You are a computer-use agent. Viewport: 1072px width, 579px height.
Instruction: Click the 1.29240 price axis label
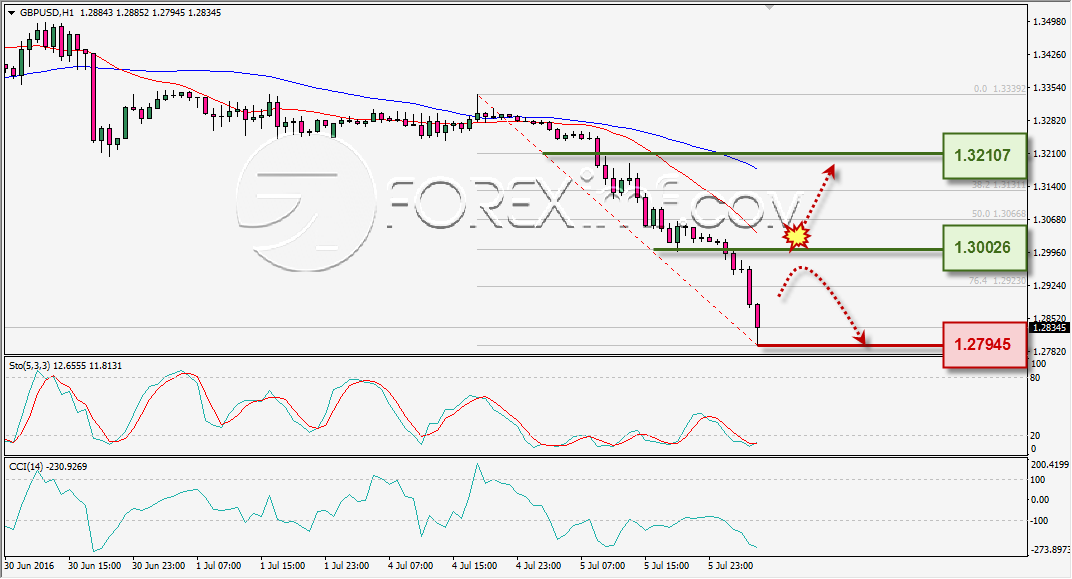point(1049,285)
